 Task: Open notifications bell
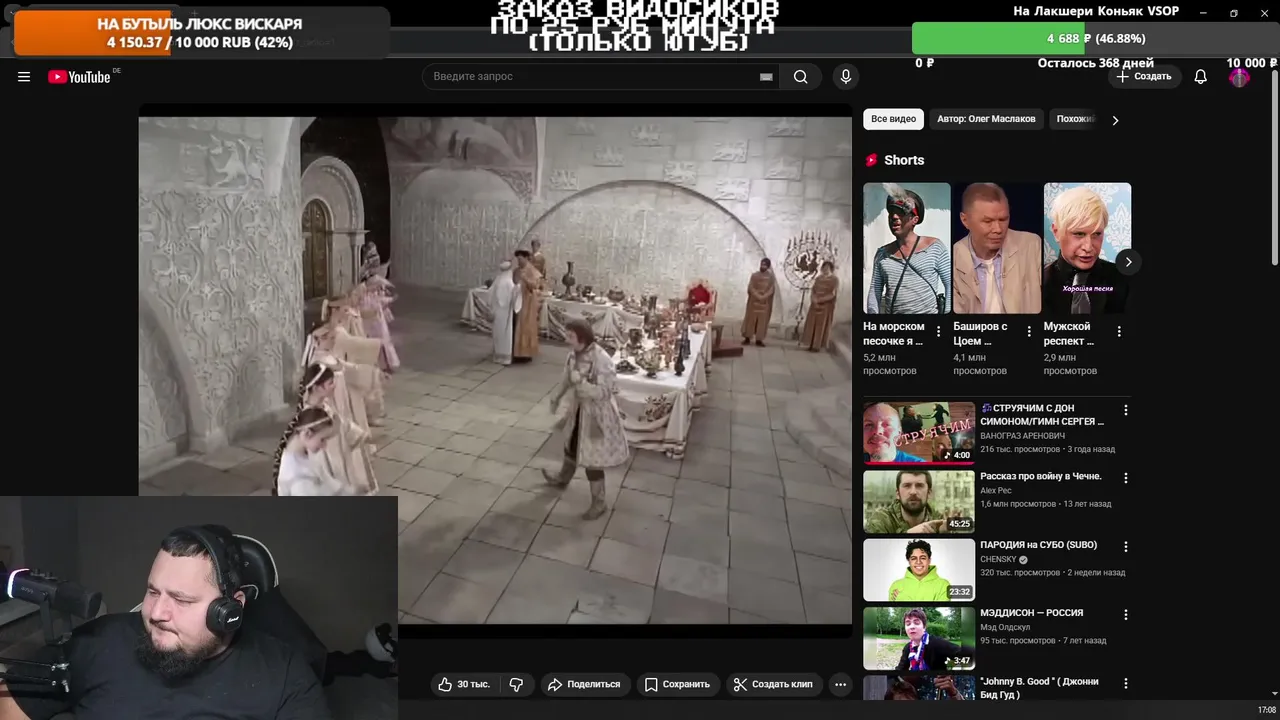tap(1201, 77)
